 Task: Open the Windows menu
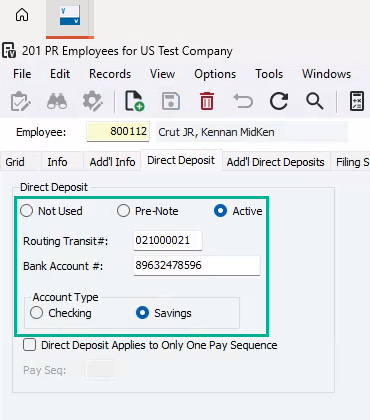click(326, 74)
